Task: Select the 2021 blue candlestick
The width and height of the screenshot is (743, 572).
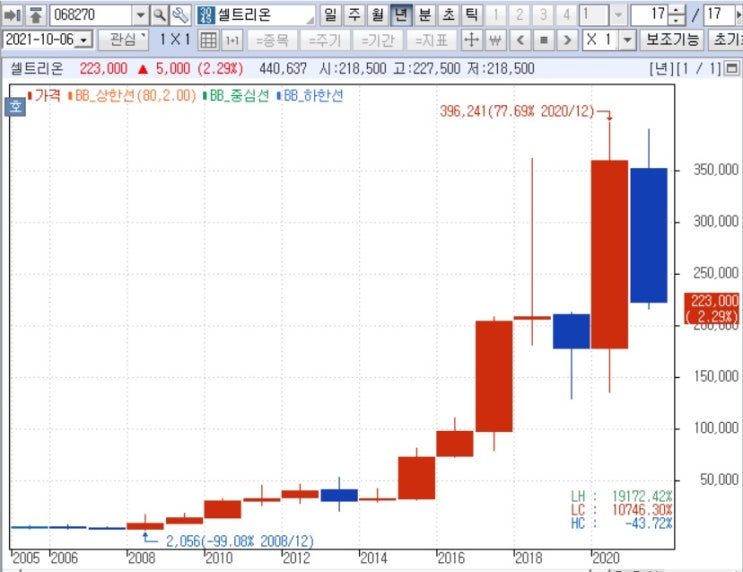Action: 649,235
